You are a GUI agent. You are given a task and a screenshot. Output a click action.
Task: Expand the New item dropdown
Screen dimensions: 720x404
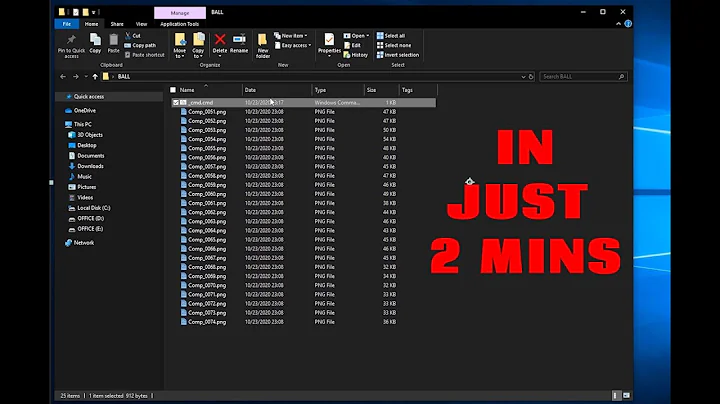click(293, 35)
